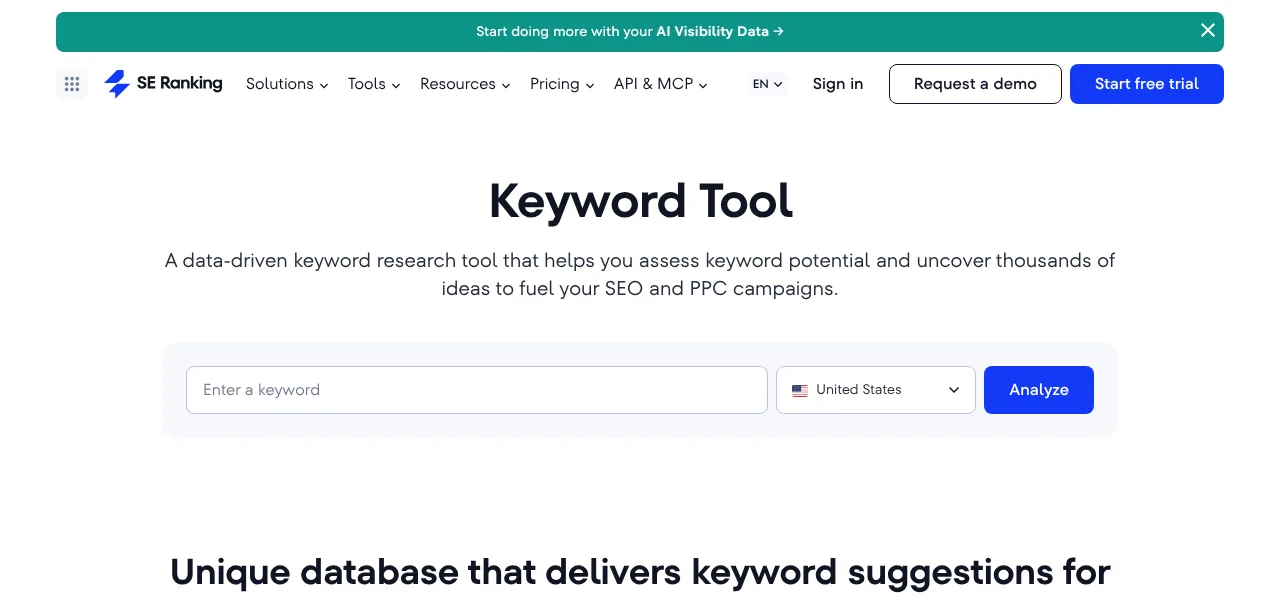Image resolution: width=1280 pixels, height=600 pixels.
Task: Open the Pricing menu
Action: point(562,84)
